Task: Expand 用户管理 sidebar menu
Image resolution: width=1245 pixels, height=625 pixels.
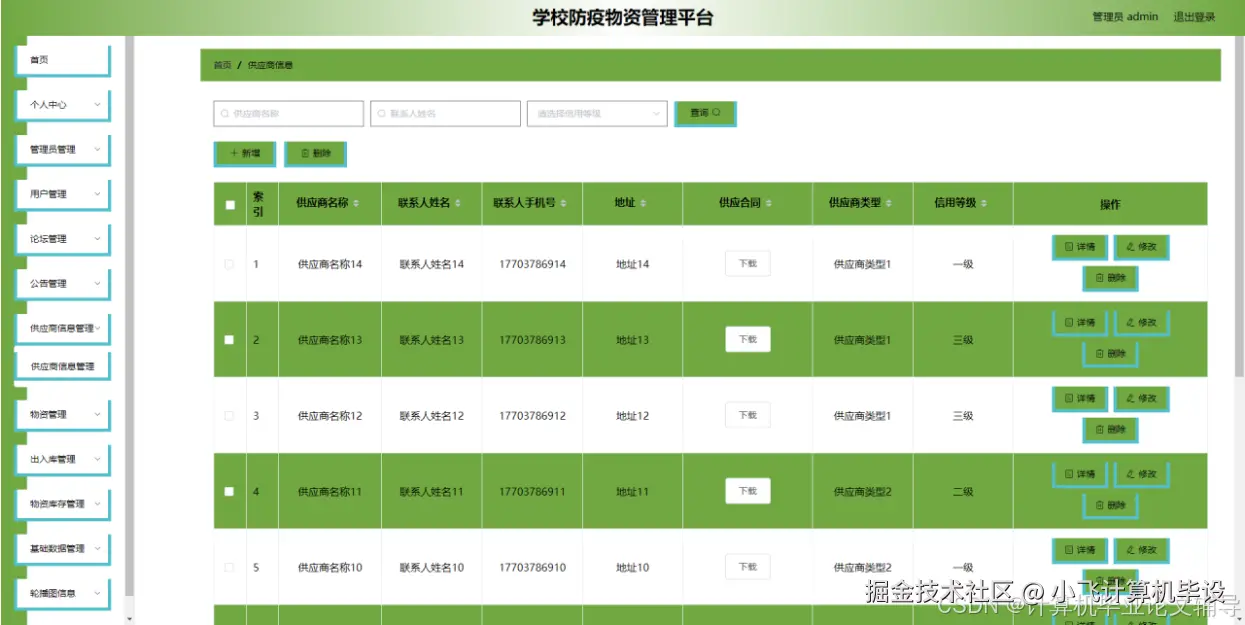Action: [62, 194]
